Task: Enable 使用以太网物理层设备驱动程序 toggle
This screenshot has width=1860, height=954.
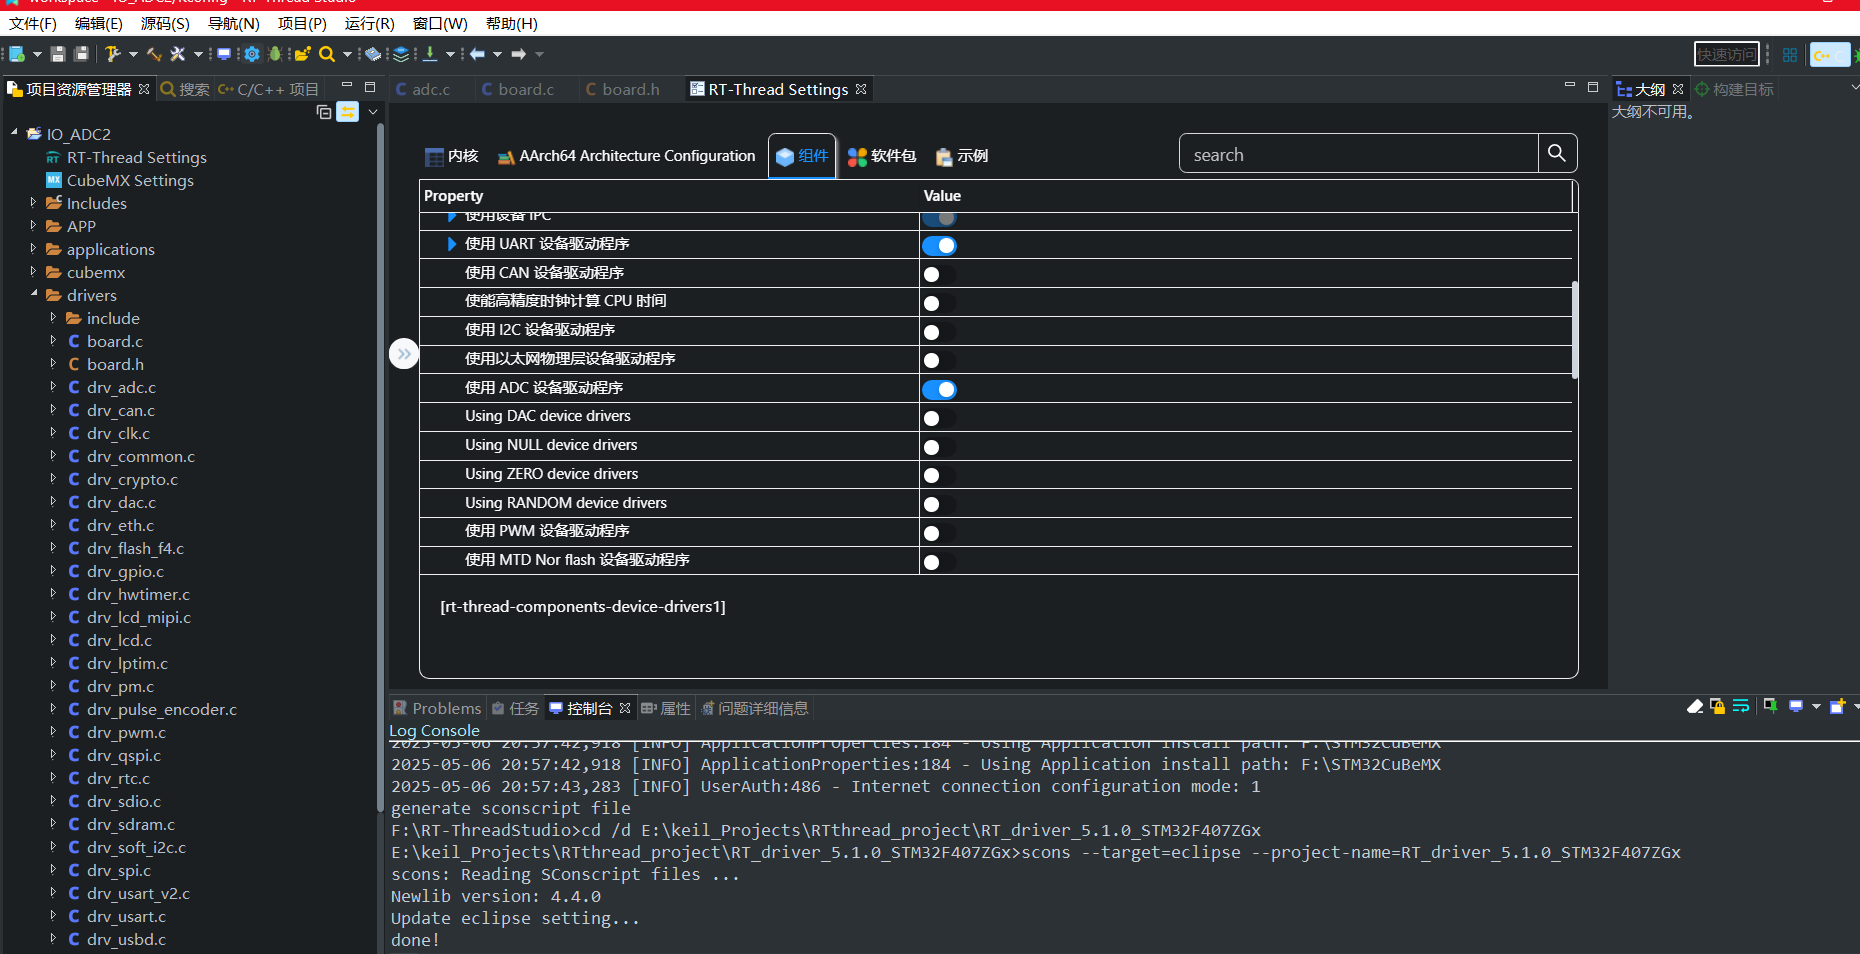Action: pyautogui.click(x=939, y=360)
